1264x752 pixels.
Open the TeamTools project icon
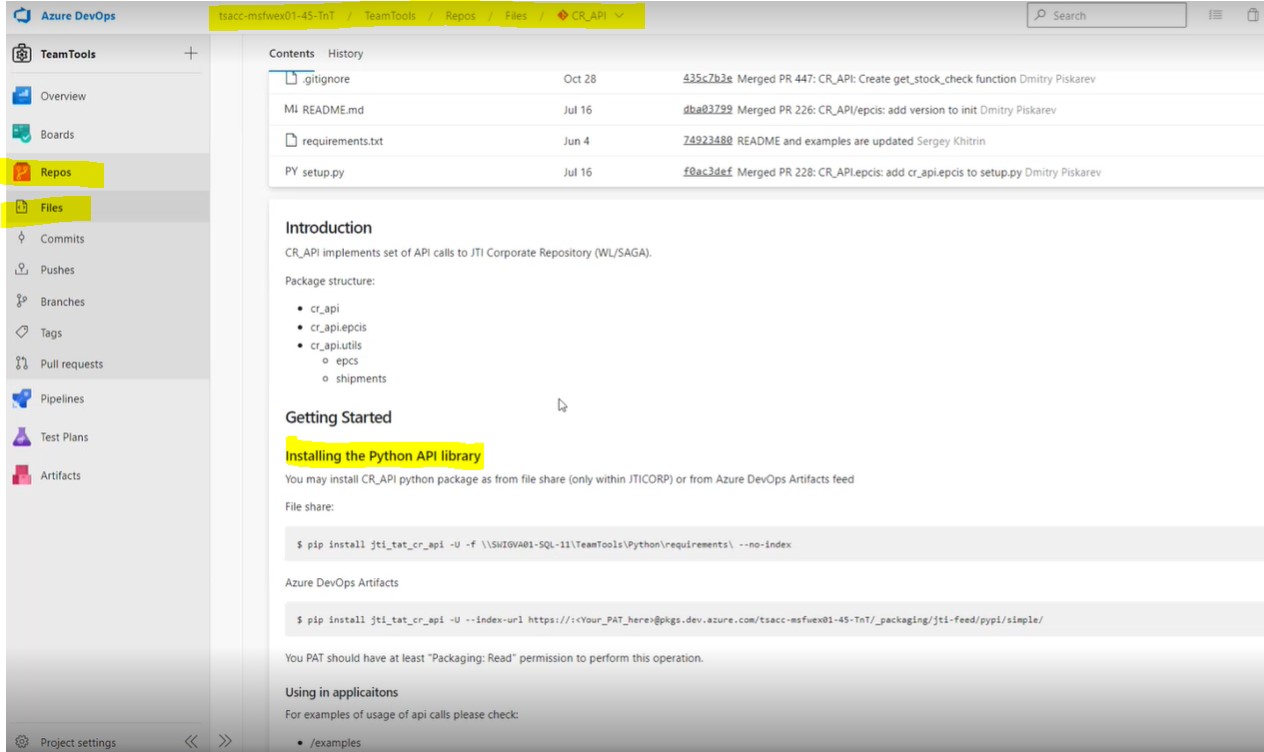22,54
